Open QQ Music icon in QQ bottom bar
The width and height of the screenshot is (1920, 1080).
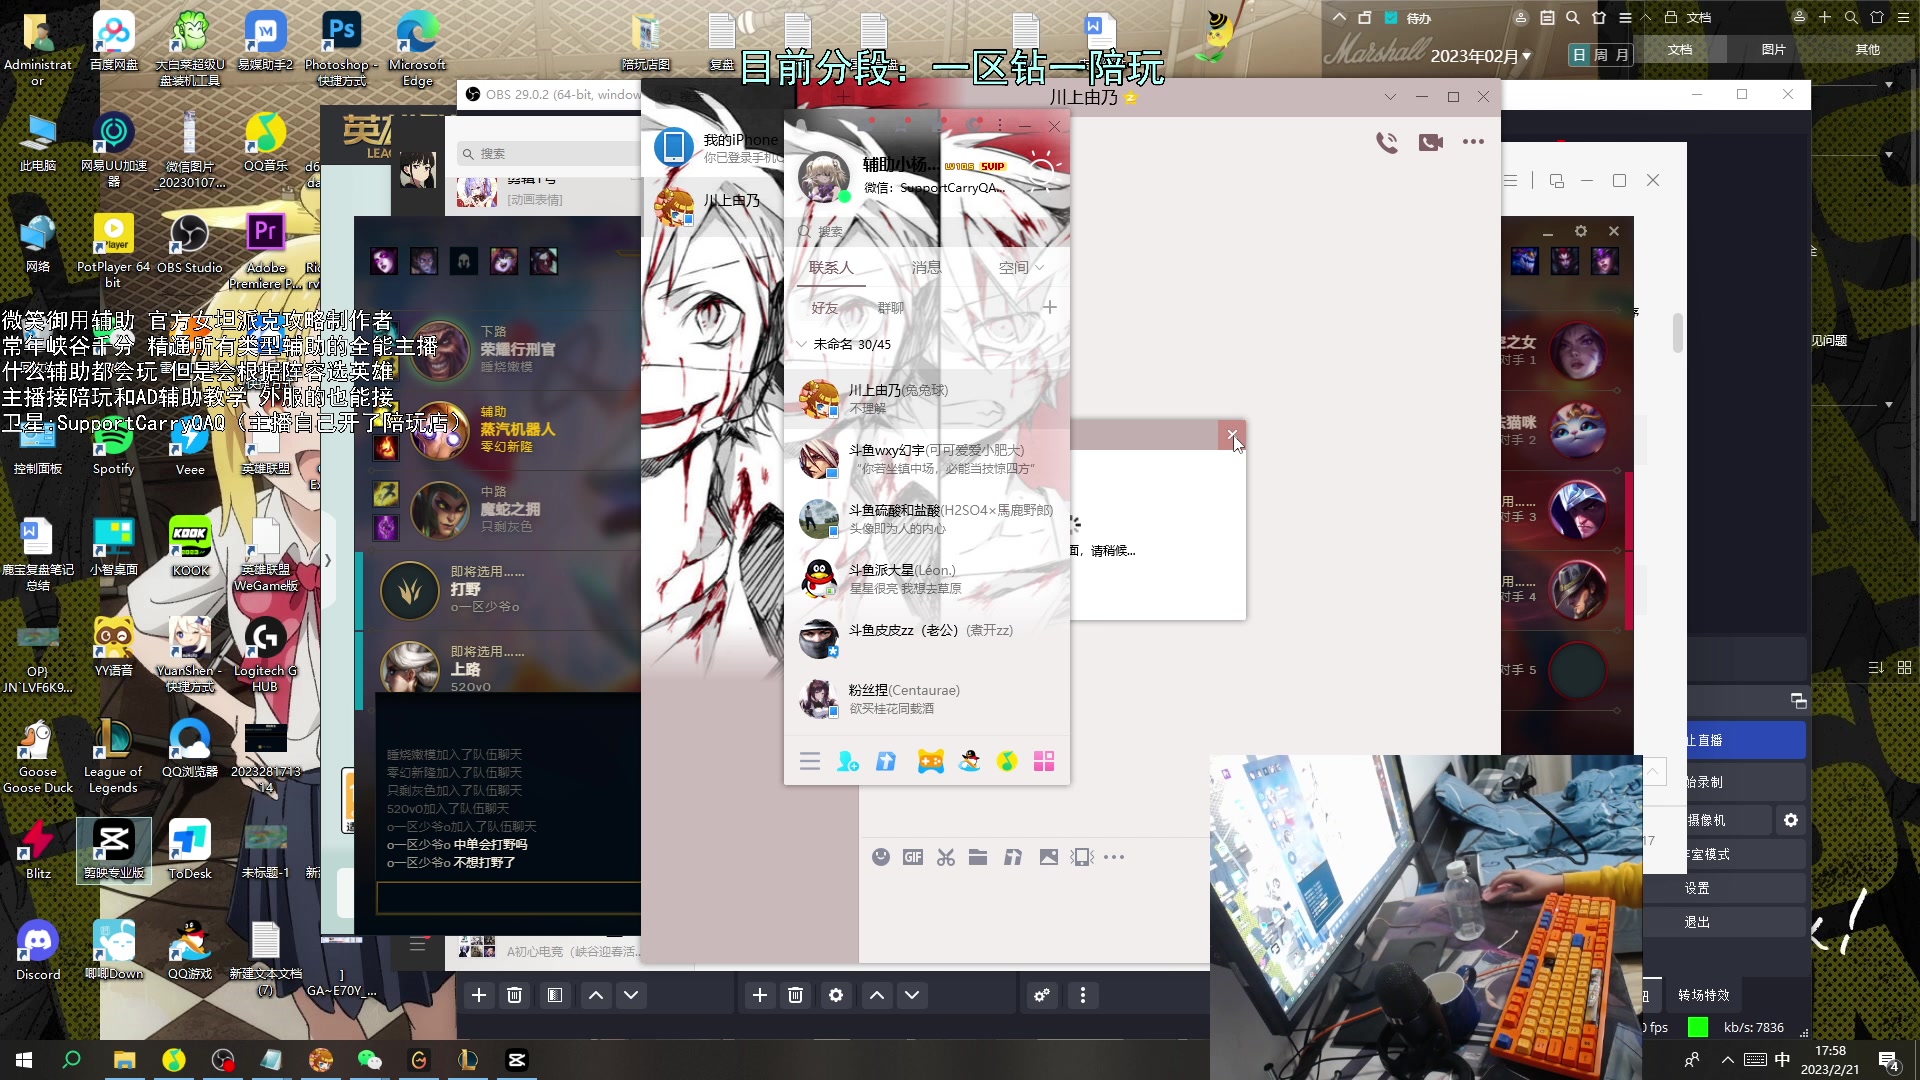tap(1007, 761)
